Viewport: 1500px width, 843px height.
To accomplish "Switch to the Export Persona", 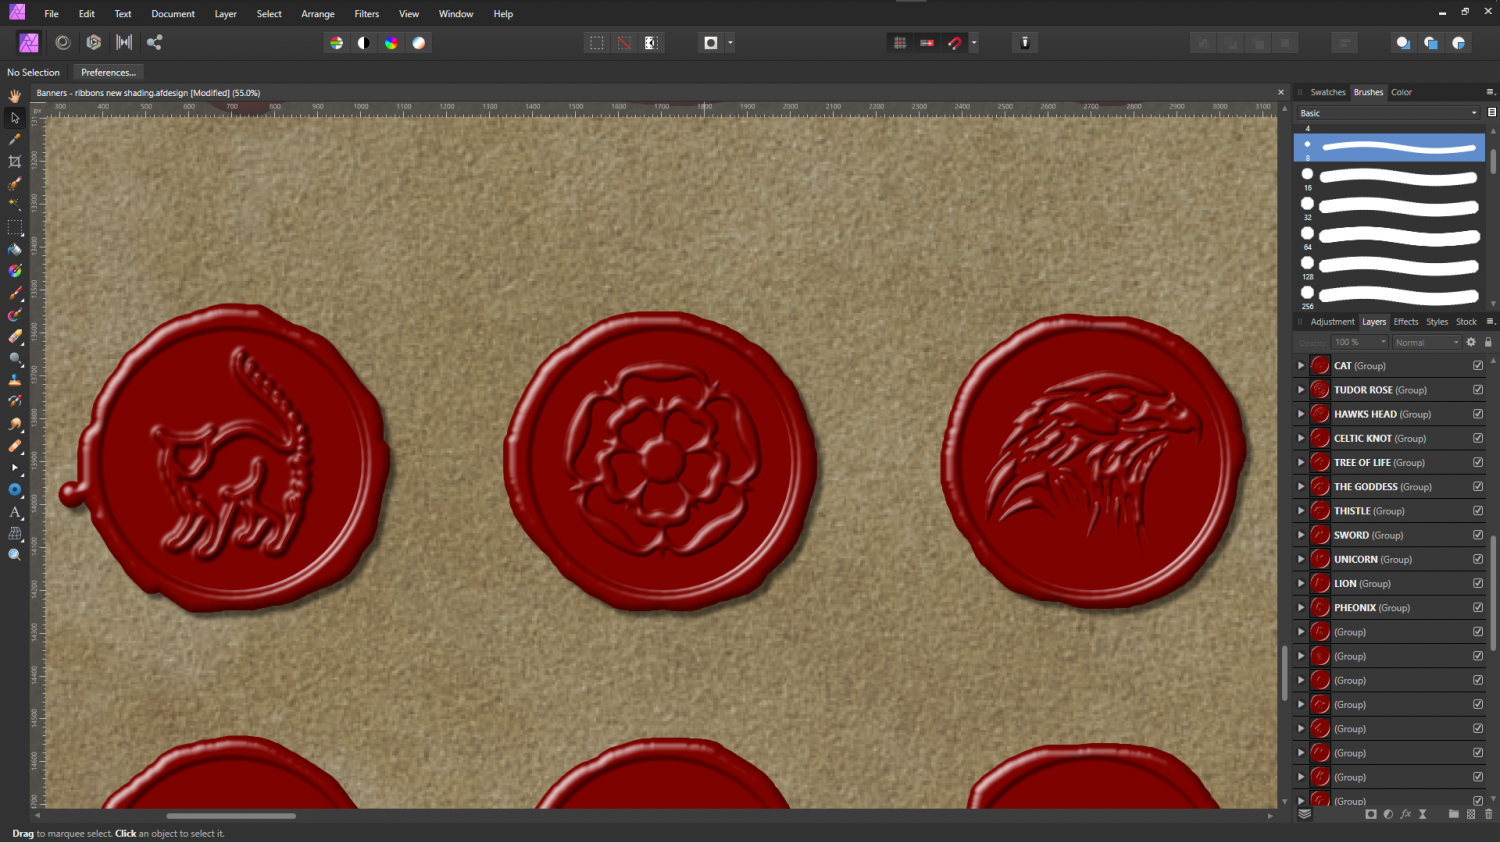I will coord(154,42).
